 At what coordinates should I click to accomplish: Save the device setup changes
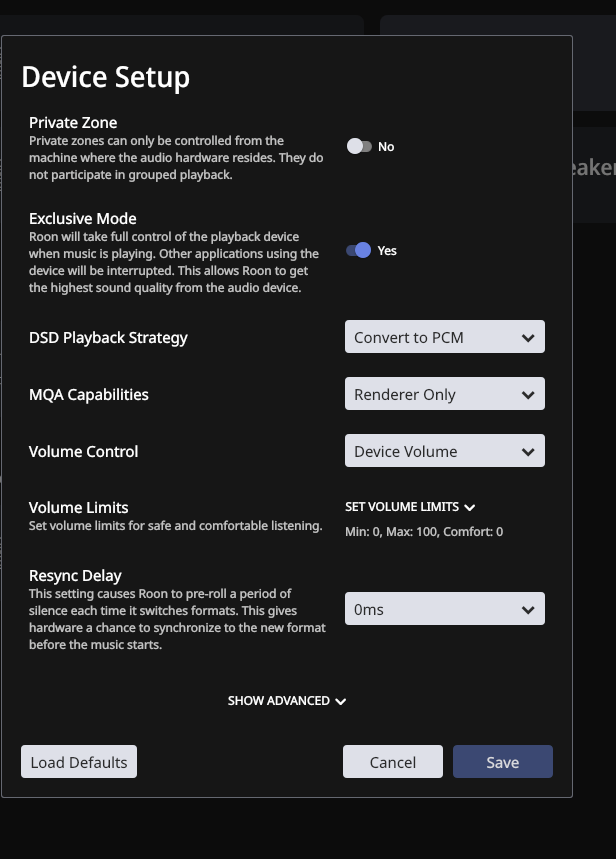click(x=502, y=762)
